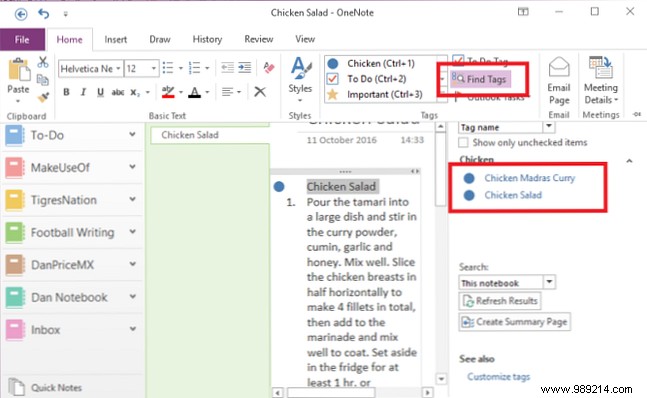Open the Draw tab
647x398 pixels.
coord(160,39)
